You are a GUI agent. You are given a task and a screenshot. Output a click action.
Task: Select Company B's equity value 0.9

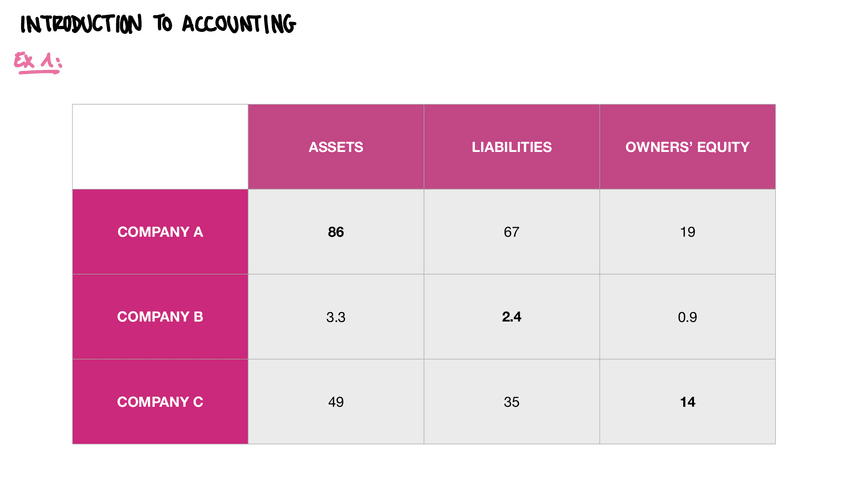click(687, 317)
